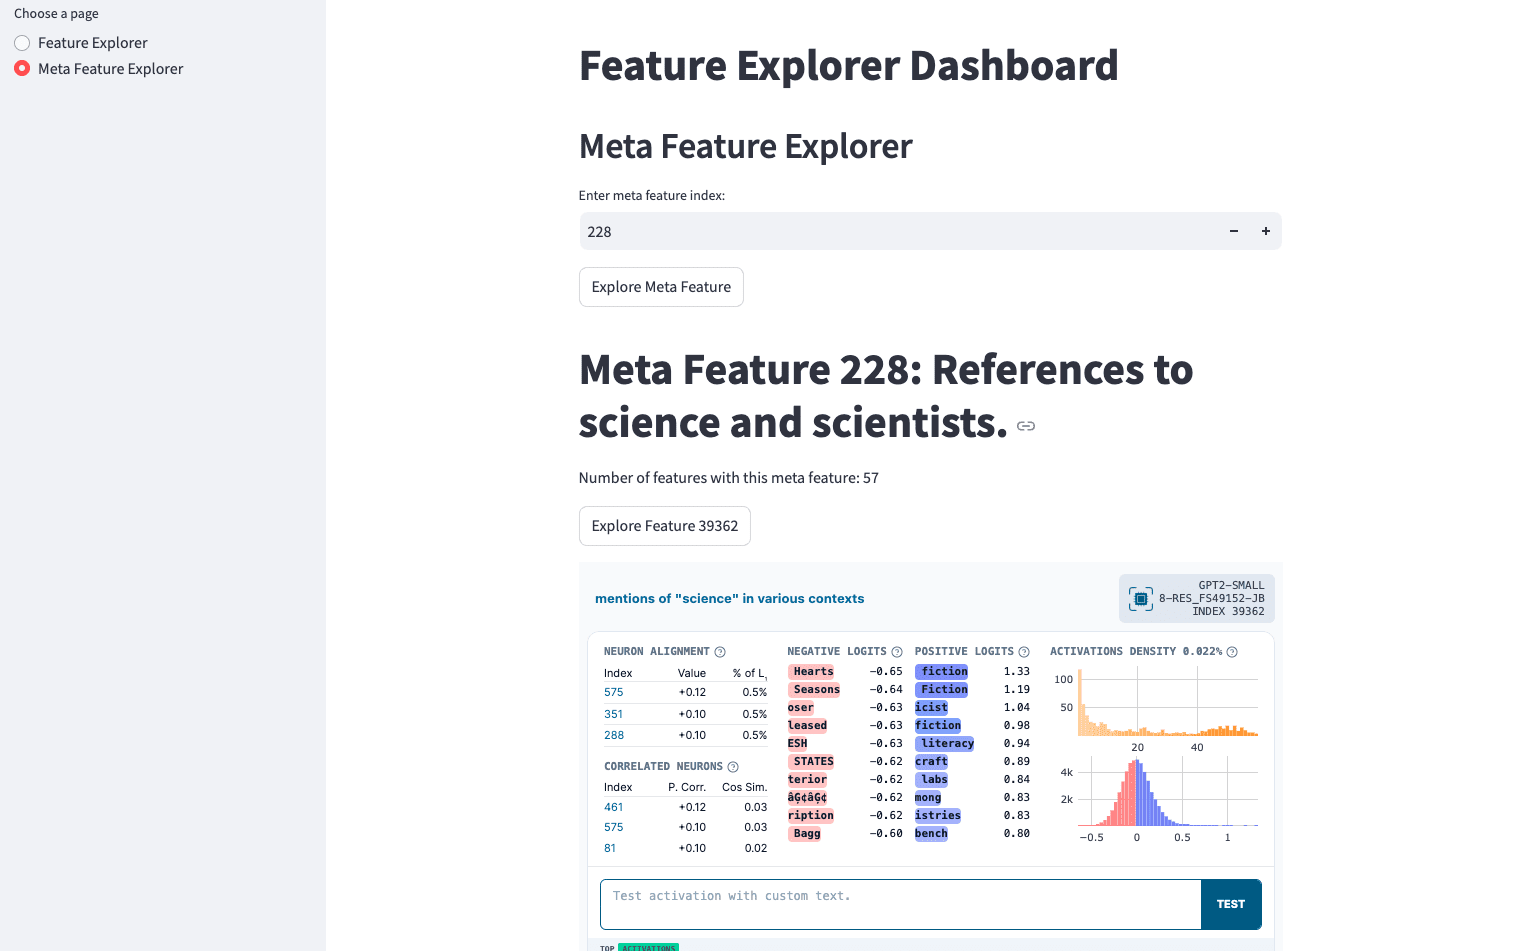Click the Explore Feature 39362 button

click(x=665, y=526)
